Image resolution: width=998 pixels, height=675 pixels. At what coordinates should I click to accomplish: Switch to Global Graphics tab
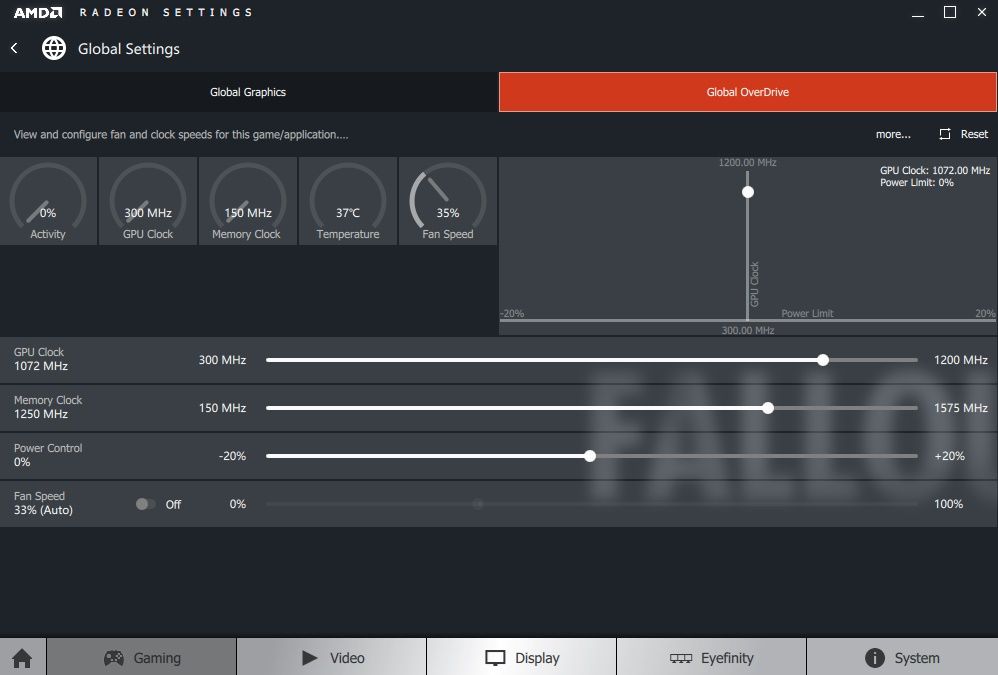click(248, 92)
